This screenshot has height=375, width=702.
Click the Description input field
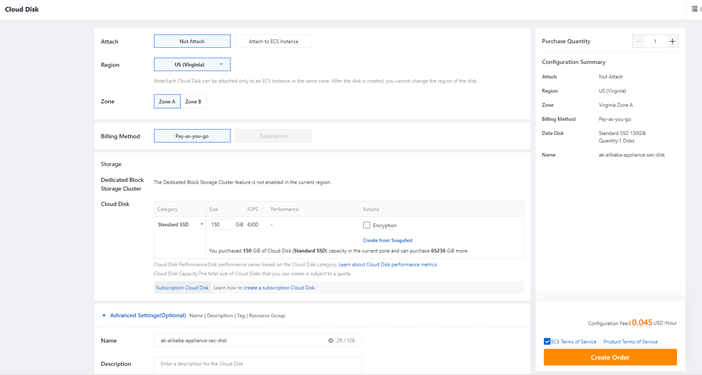tap(257, 364)
